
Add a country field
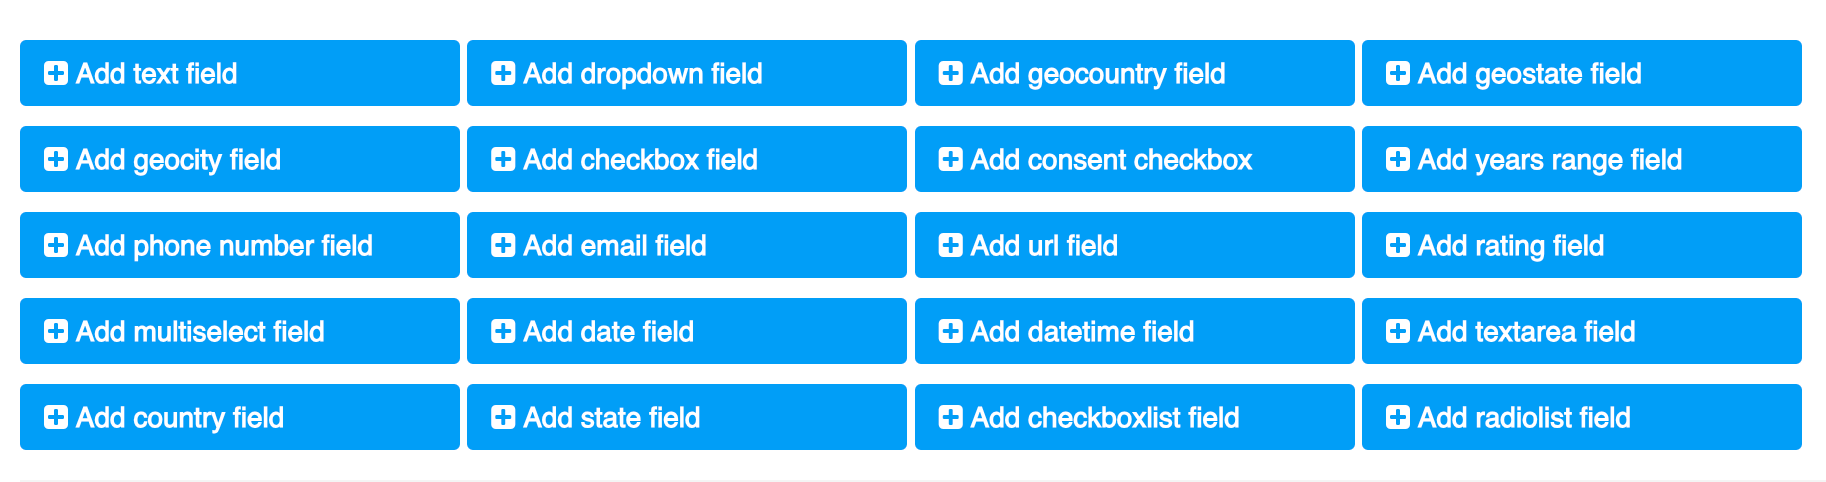[x=239, y=417]
